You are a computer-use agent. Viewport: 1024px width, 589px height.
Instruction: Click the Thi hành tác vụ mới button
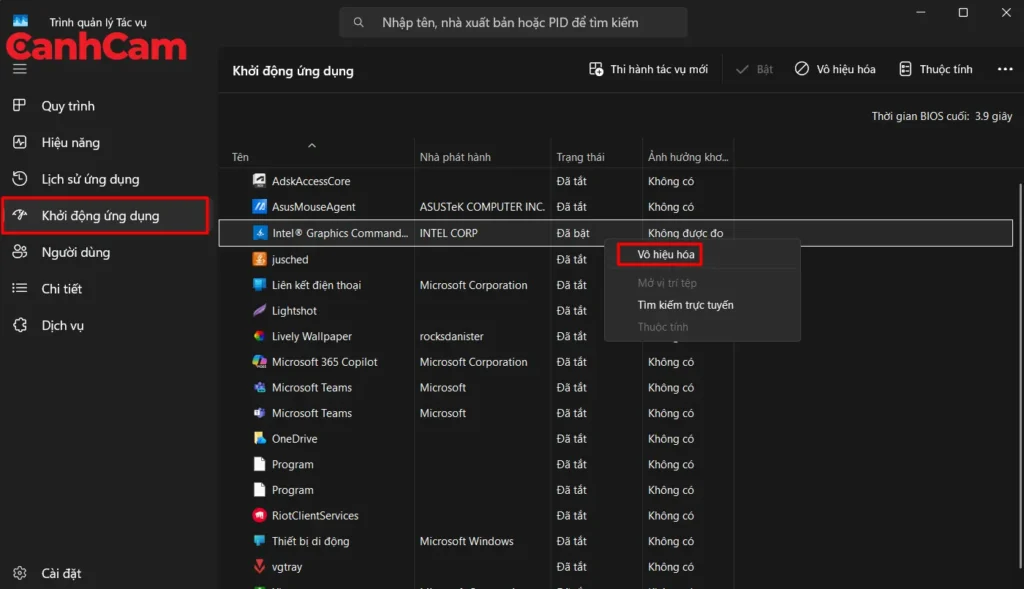tap(649, 68)
